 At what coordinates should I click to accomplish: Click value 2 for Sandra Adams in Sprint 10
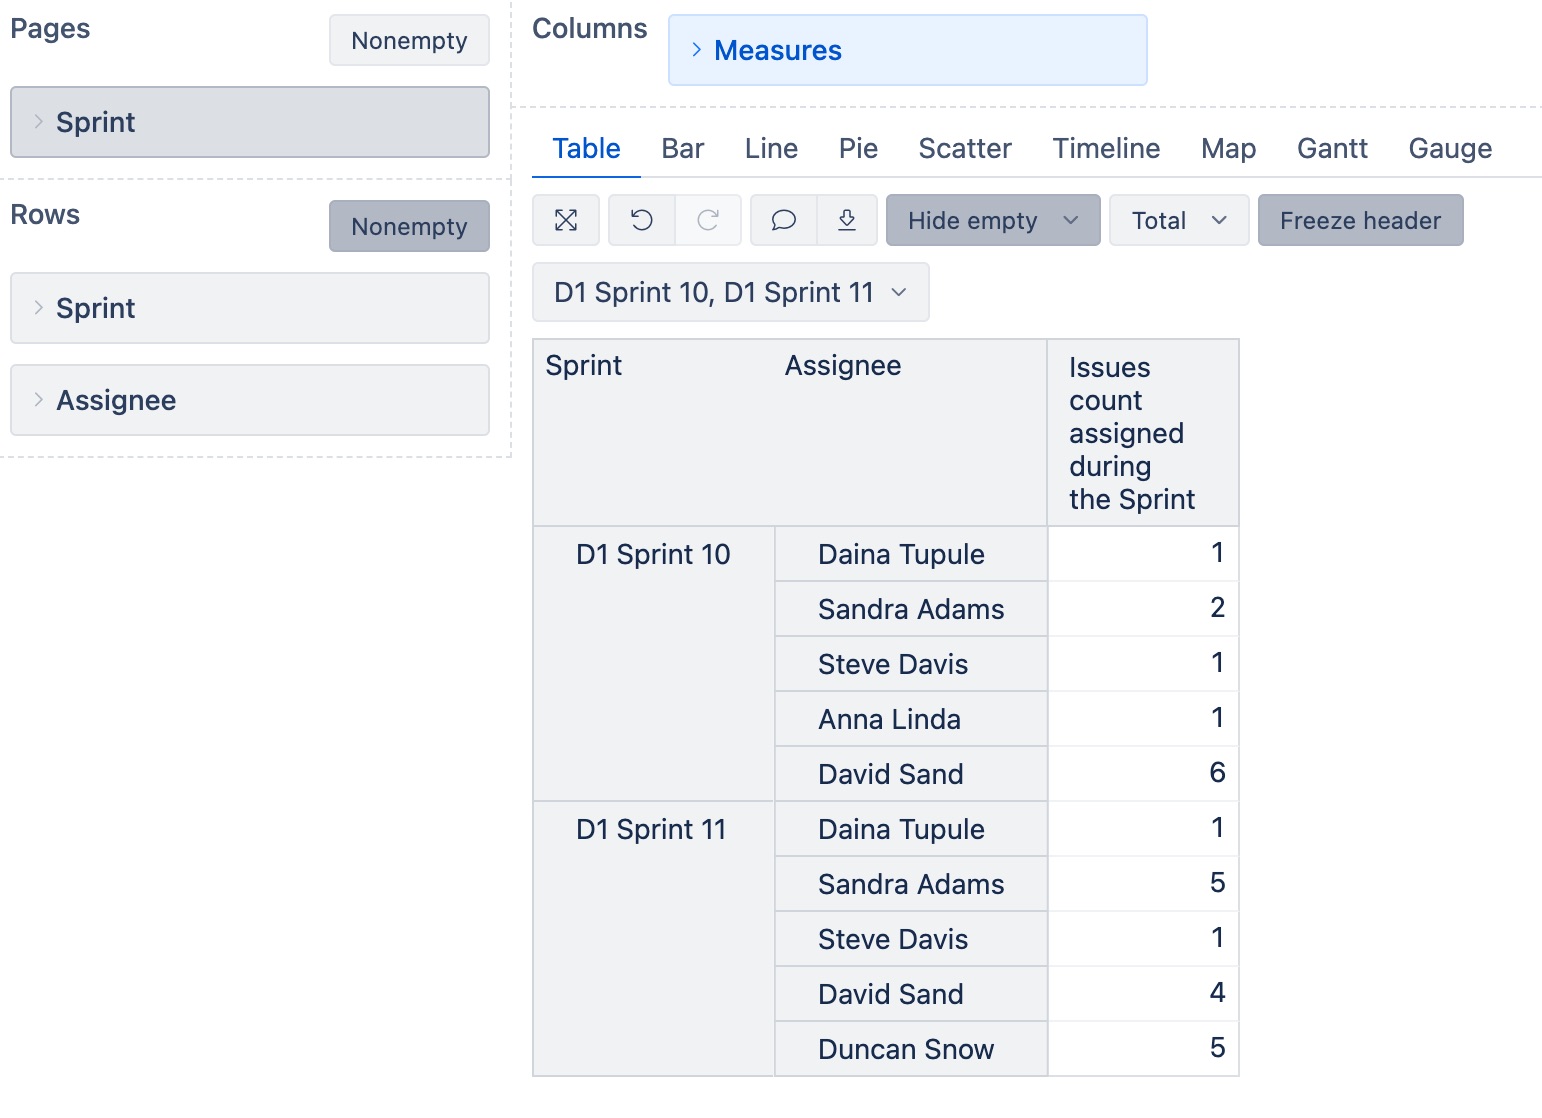[x=1143, y=608]
